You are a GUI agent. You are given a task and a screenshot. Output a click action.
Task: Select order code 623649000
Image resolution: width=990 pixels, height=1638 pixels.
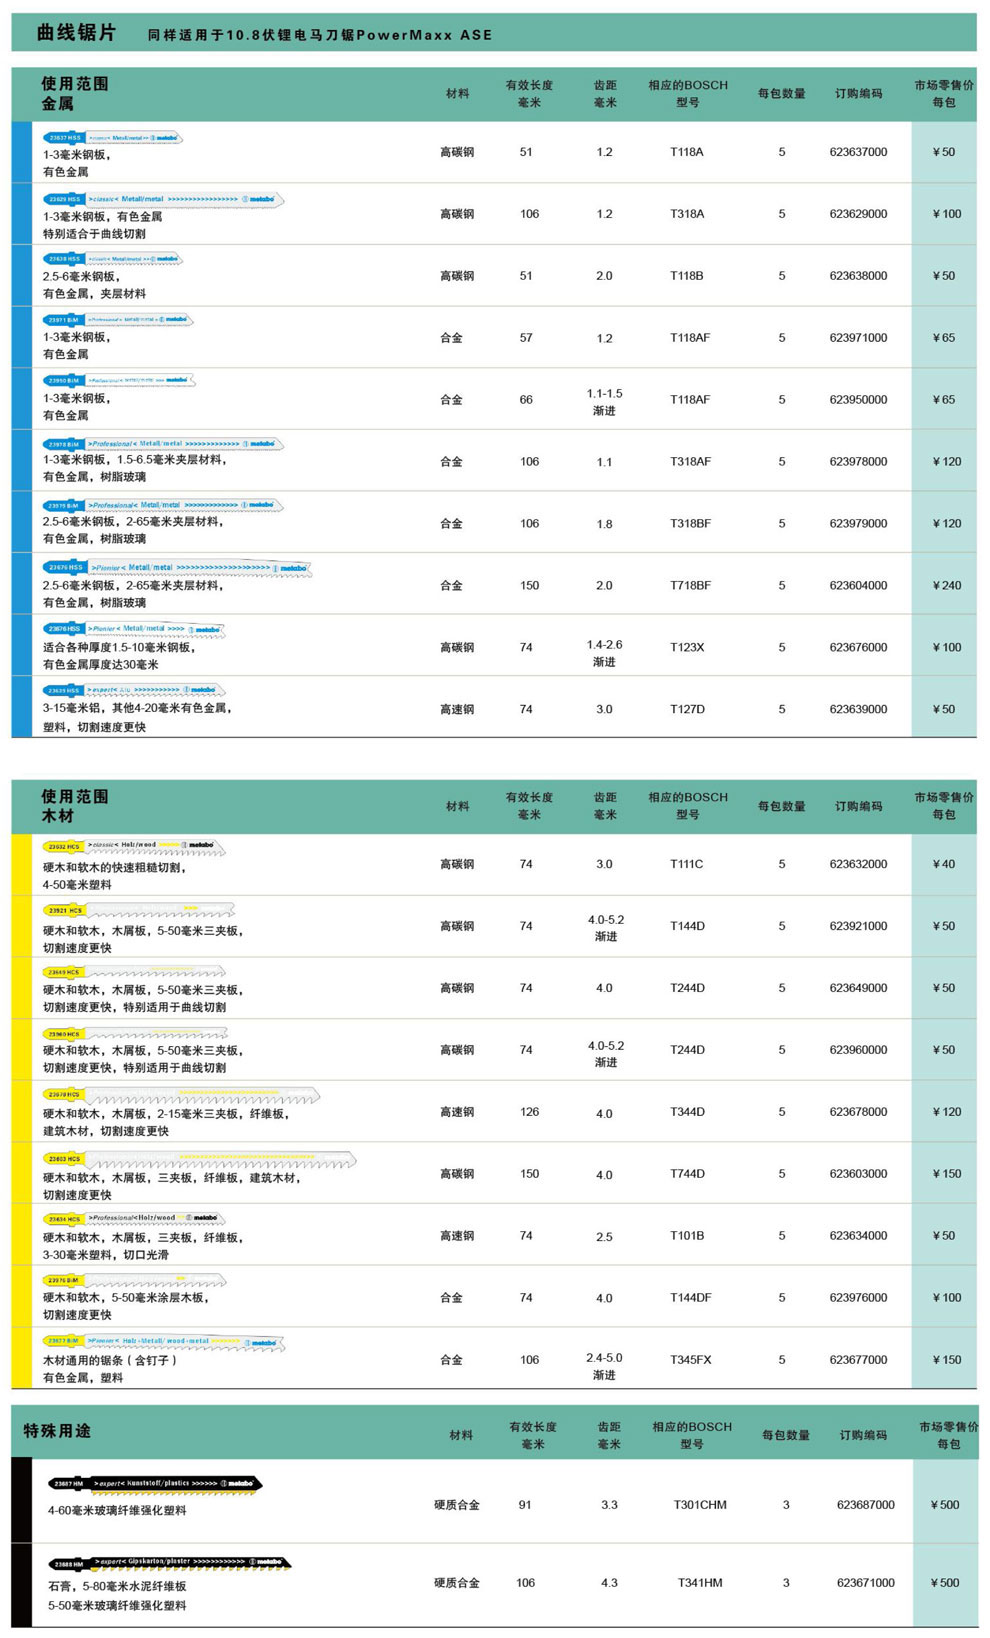[x=858, y=988]
